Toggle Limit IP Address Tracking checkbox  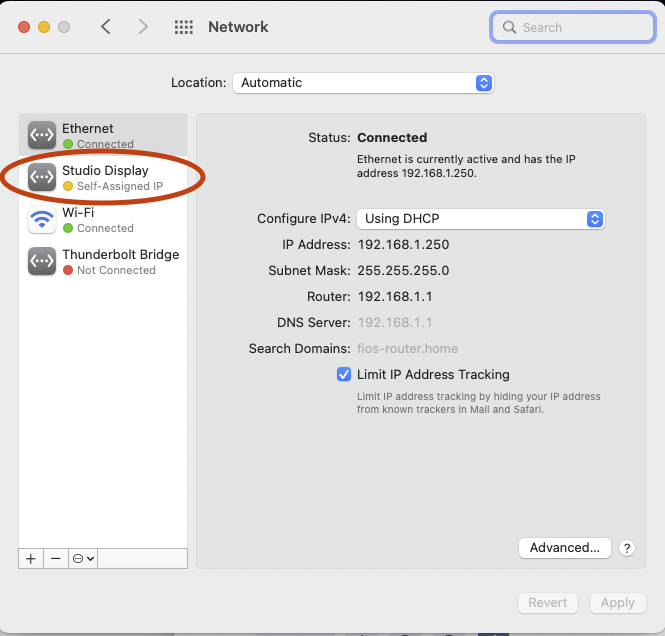344,374
